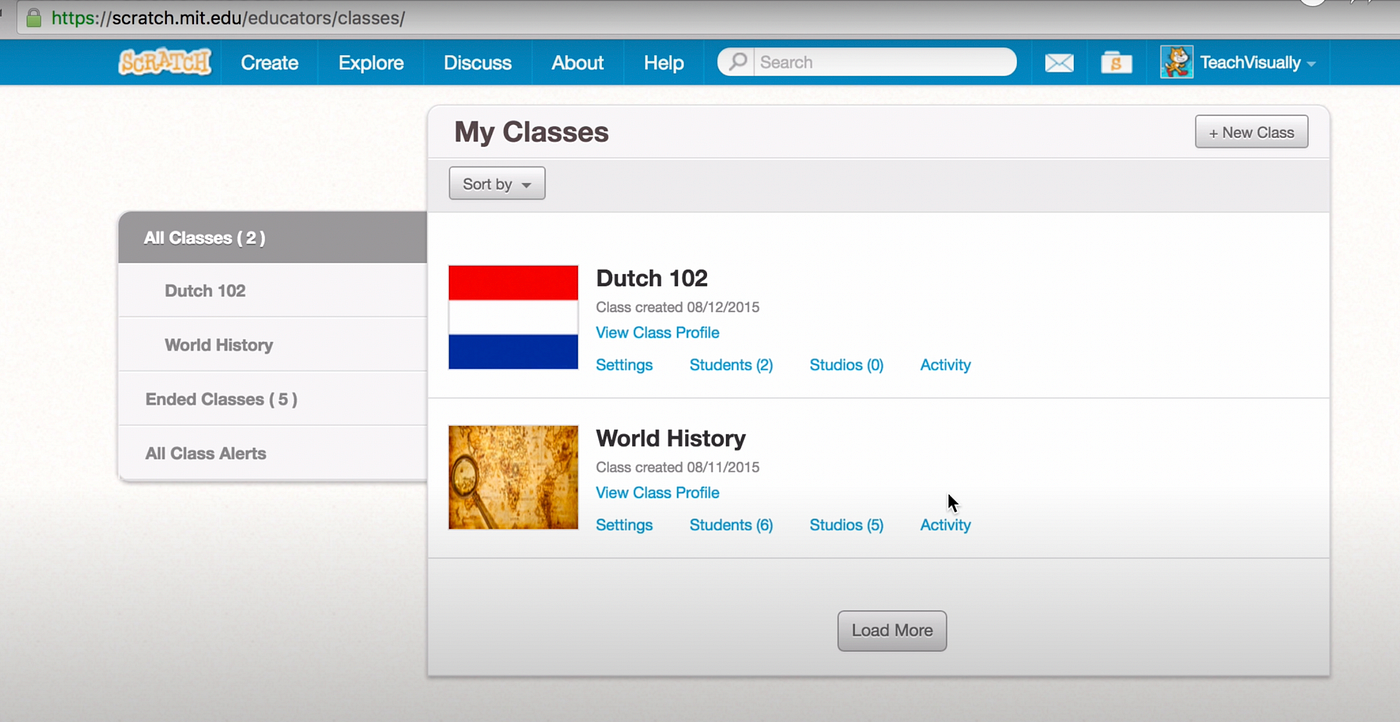Click the Dutch flag class thumbnail
The image size is (1400, 722).
(x=513, y=317)
